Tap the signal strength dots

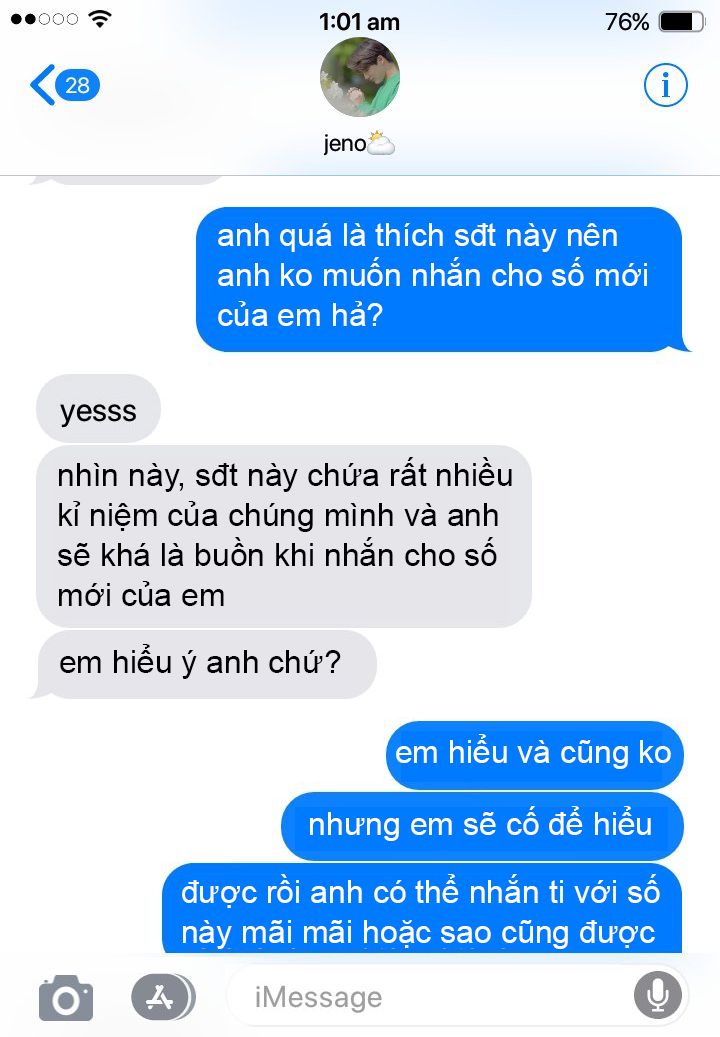click(x=44, y=19)
